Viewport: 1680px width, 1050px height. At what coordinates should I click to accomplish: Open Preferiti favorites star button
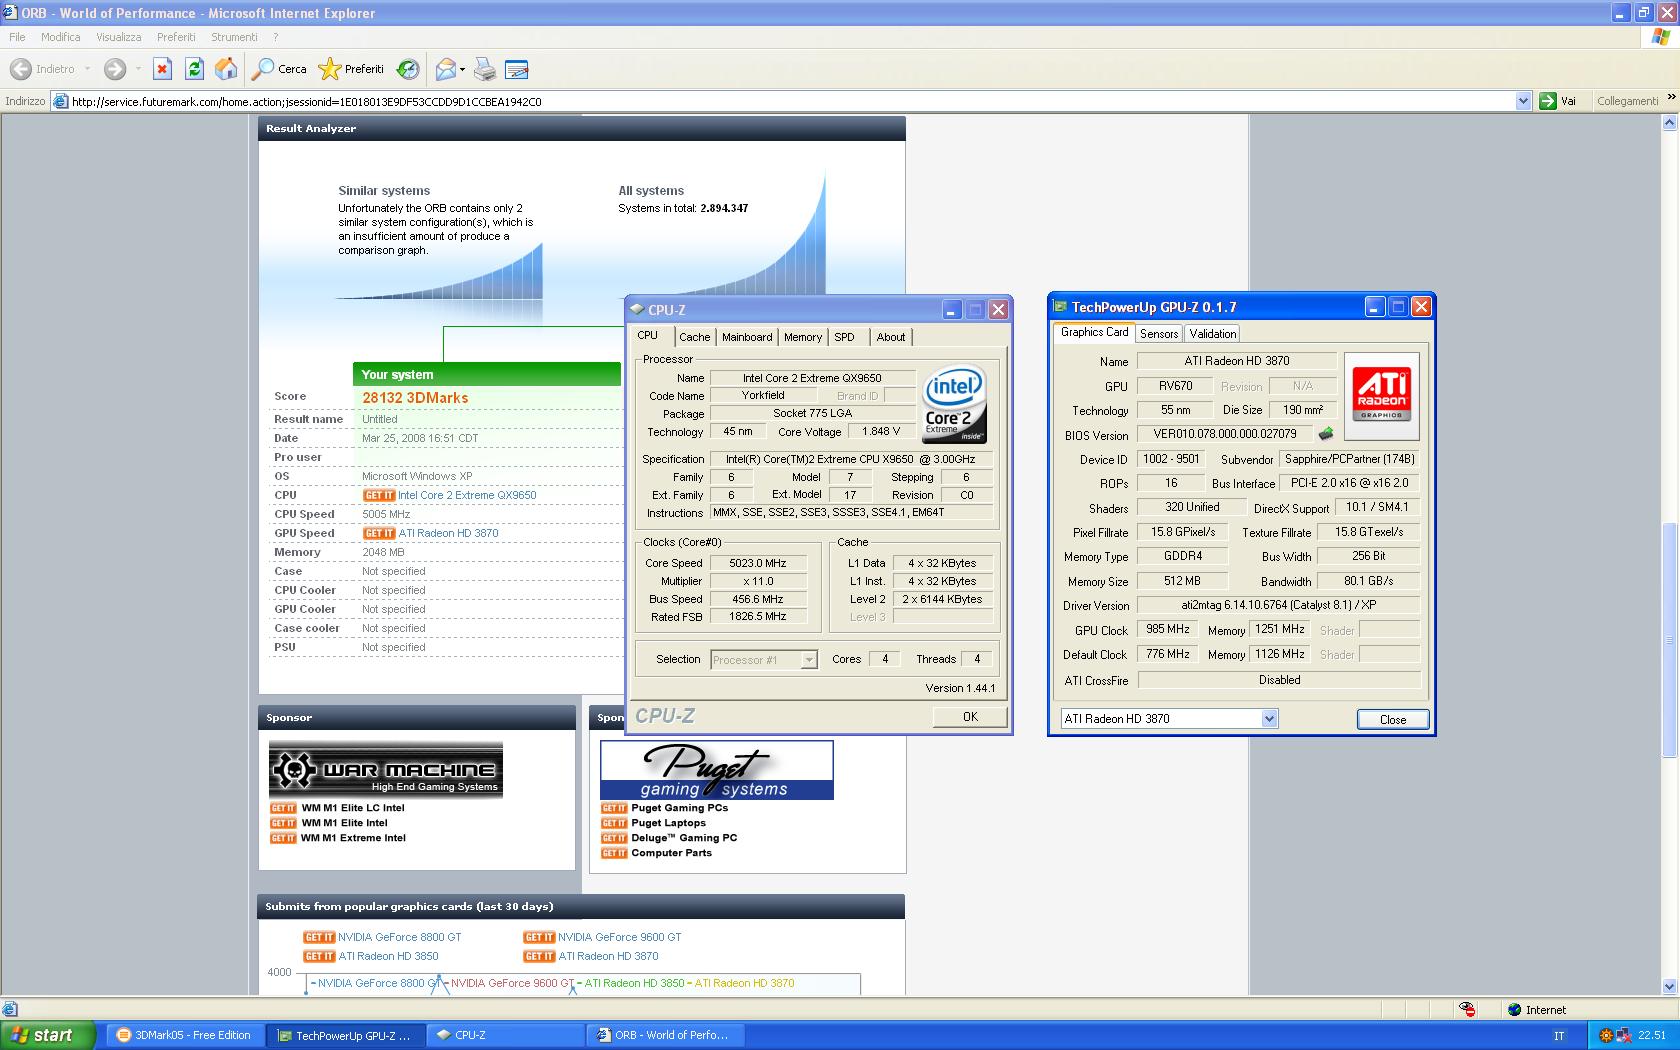[x=351, y=69]
